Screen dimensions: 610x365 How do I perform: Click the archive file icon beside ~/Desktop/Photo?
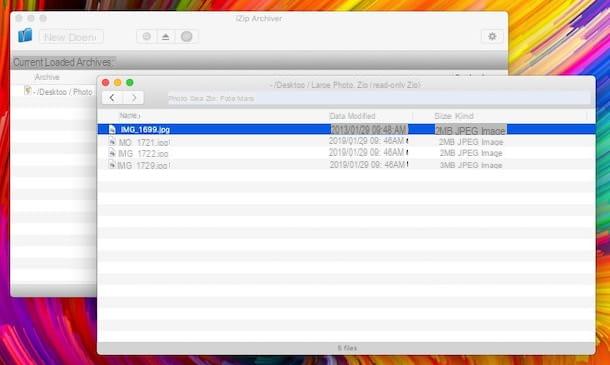click(x=28, y=91)
